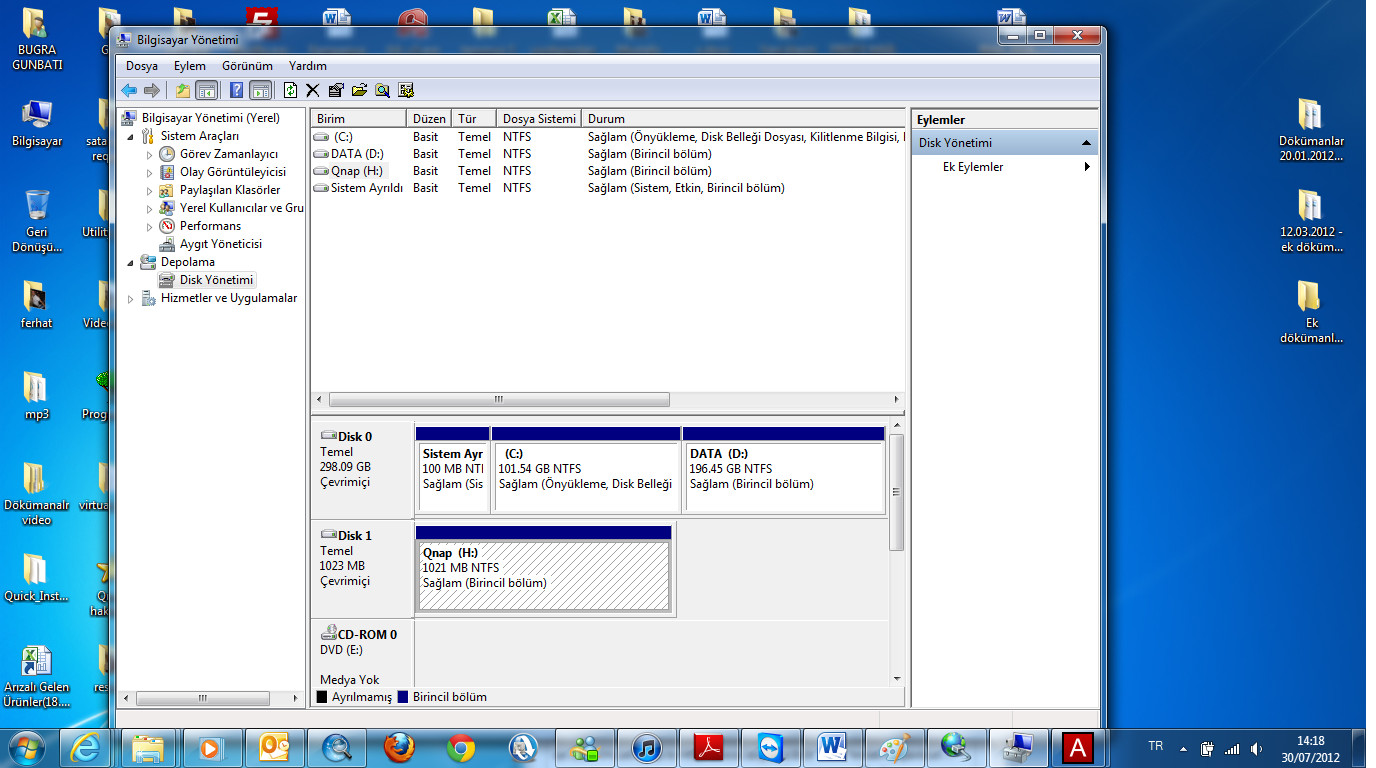Image resolution: width=1376 pixels, height=768 pixels.
Task: Toggle the Show/Hide Console Tree toolbar button
Action: pos(206,90)
